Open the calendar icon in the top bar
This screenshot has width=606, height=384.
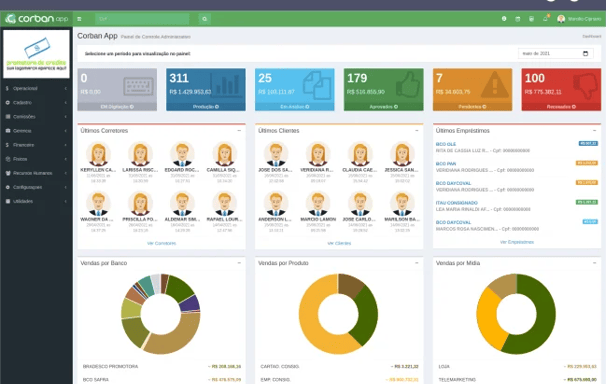point(517,19)
